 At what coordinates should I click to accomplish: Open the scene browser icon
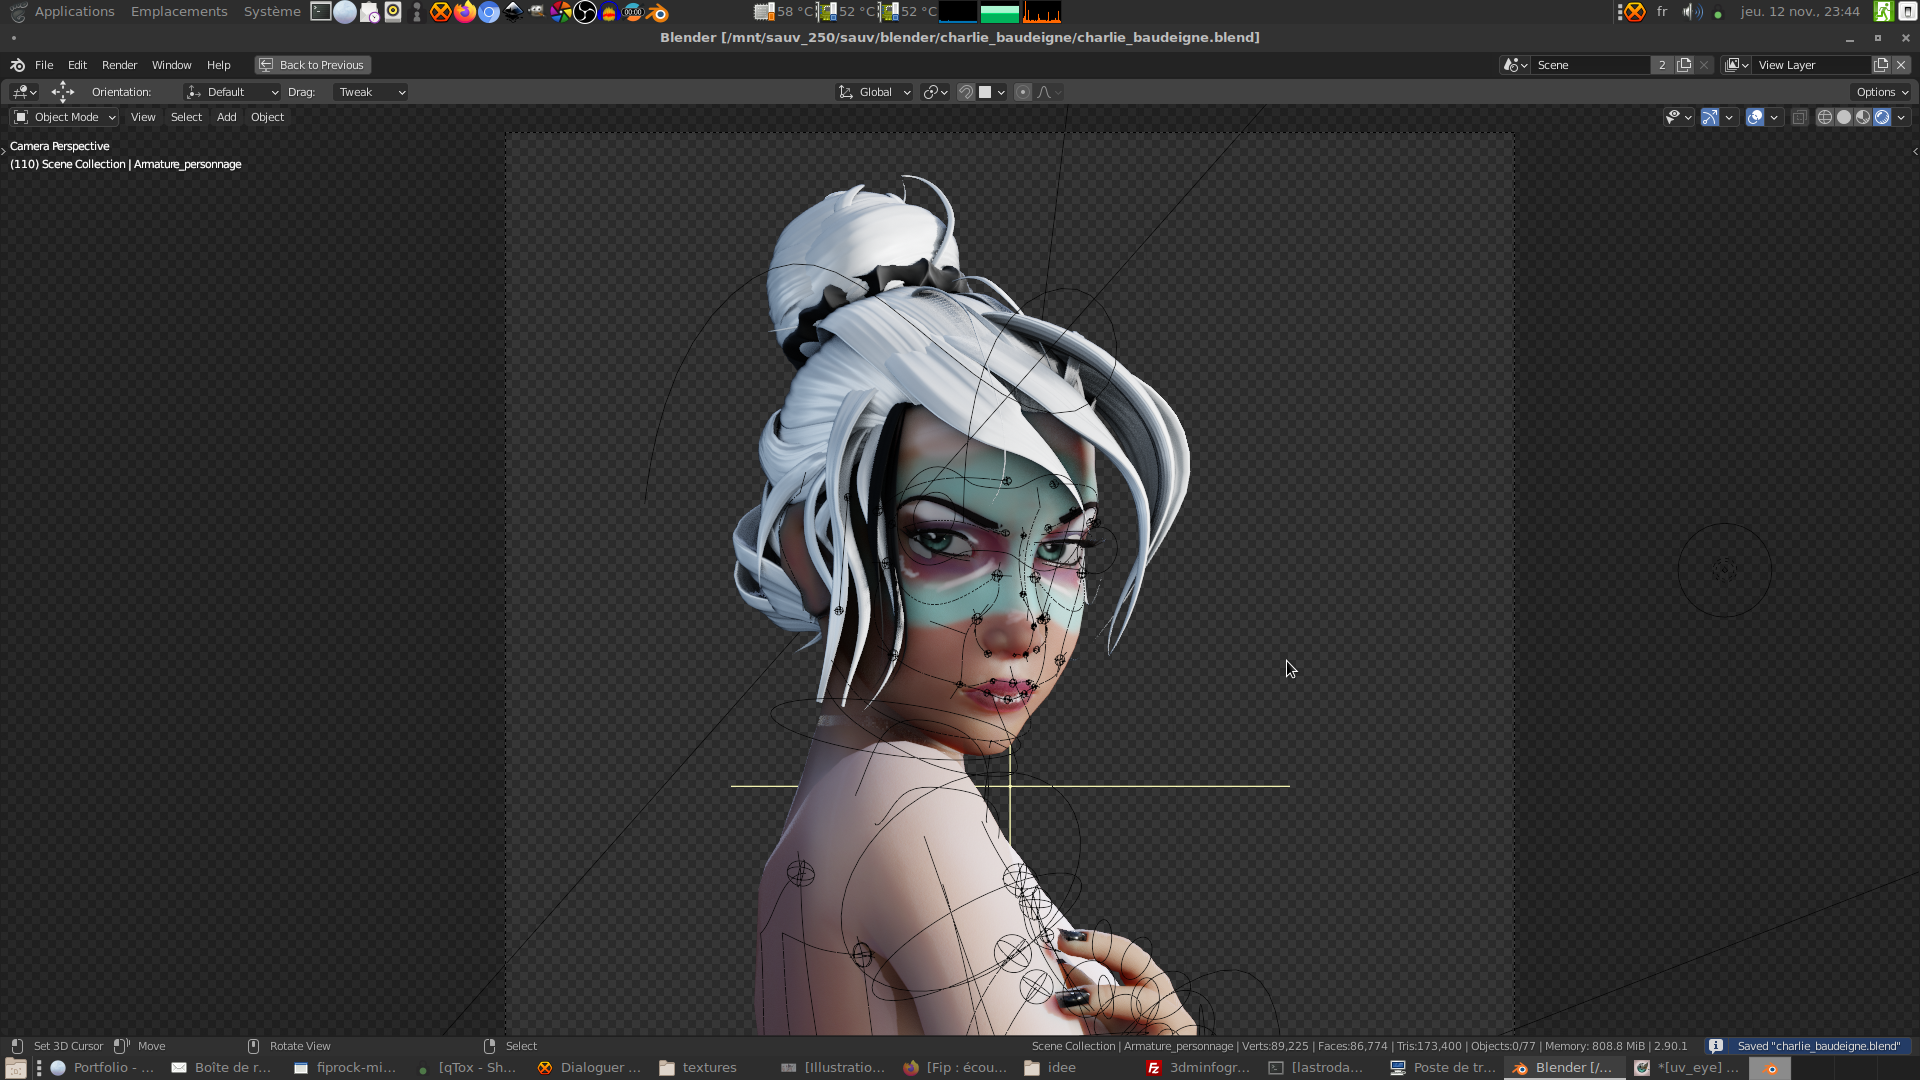(1515, 65)
